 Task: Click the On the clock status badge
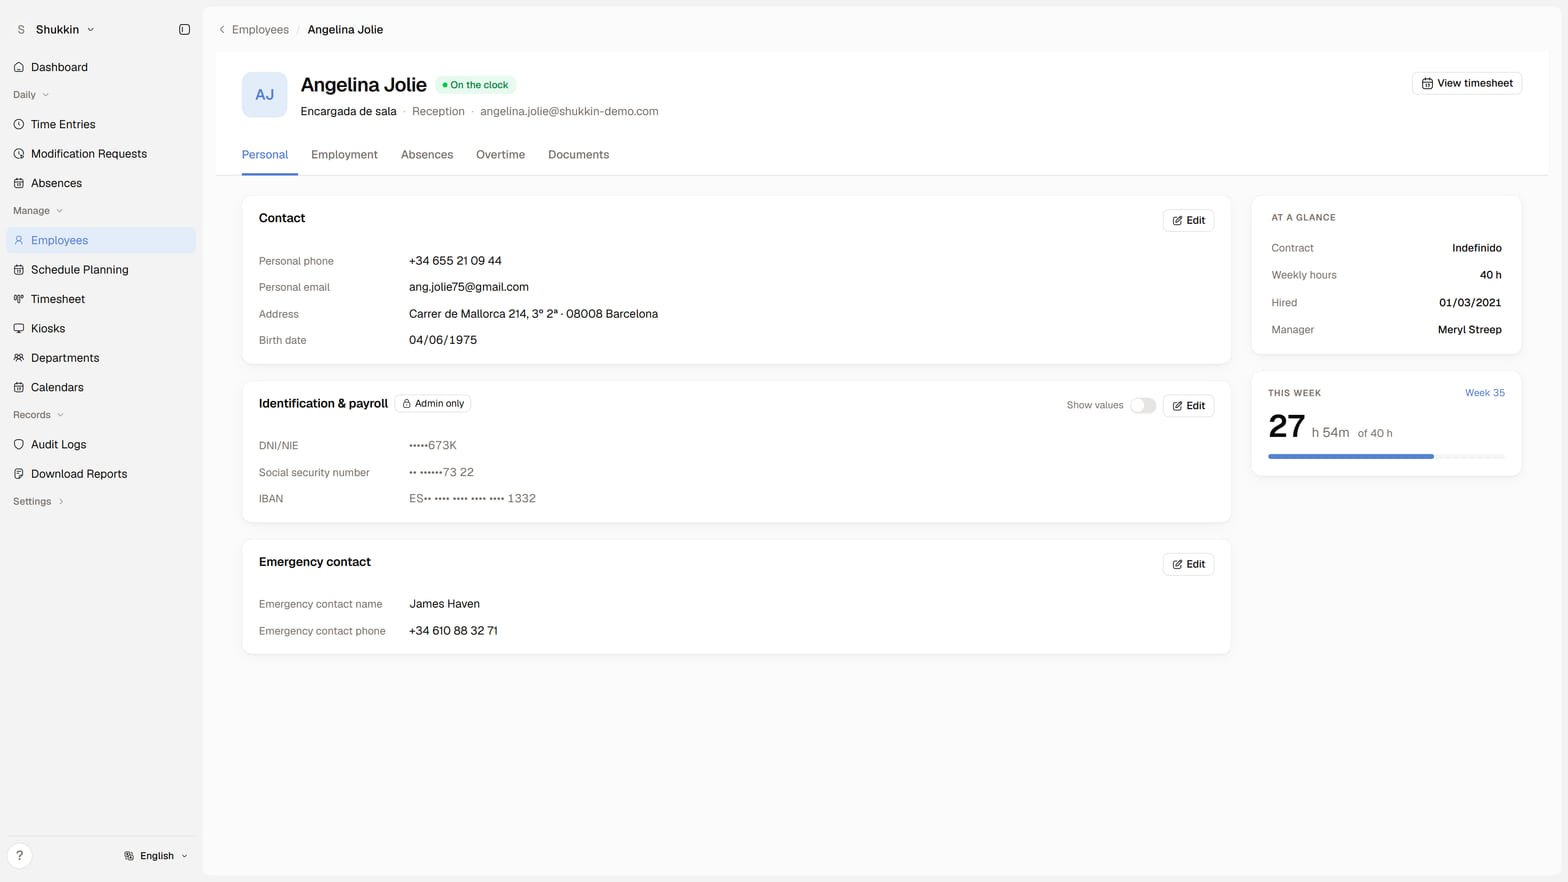[x=475, y=85]
